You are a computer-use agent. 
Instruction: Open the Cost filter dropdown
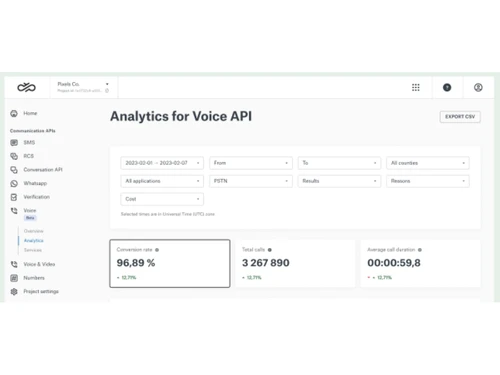tap(162, 199)
